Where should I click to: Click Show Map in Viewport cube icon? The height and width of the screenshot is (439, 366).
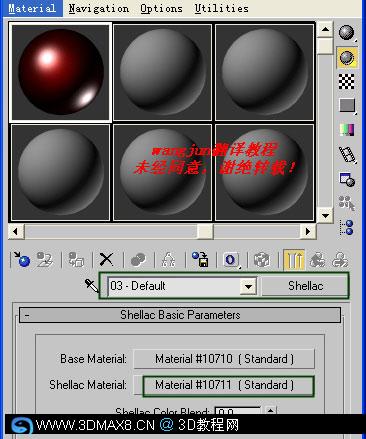(261, 259)
